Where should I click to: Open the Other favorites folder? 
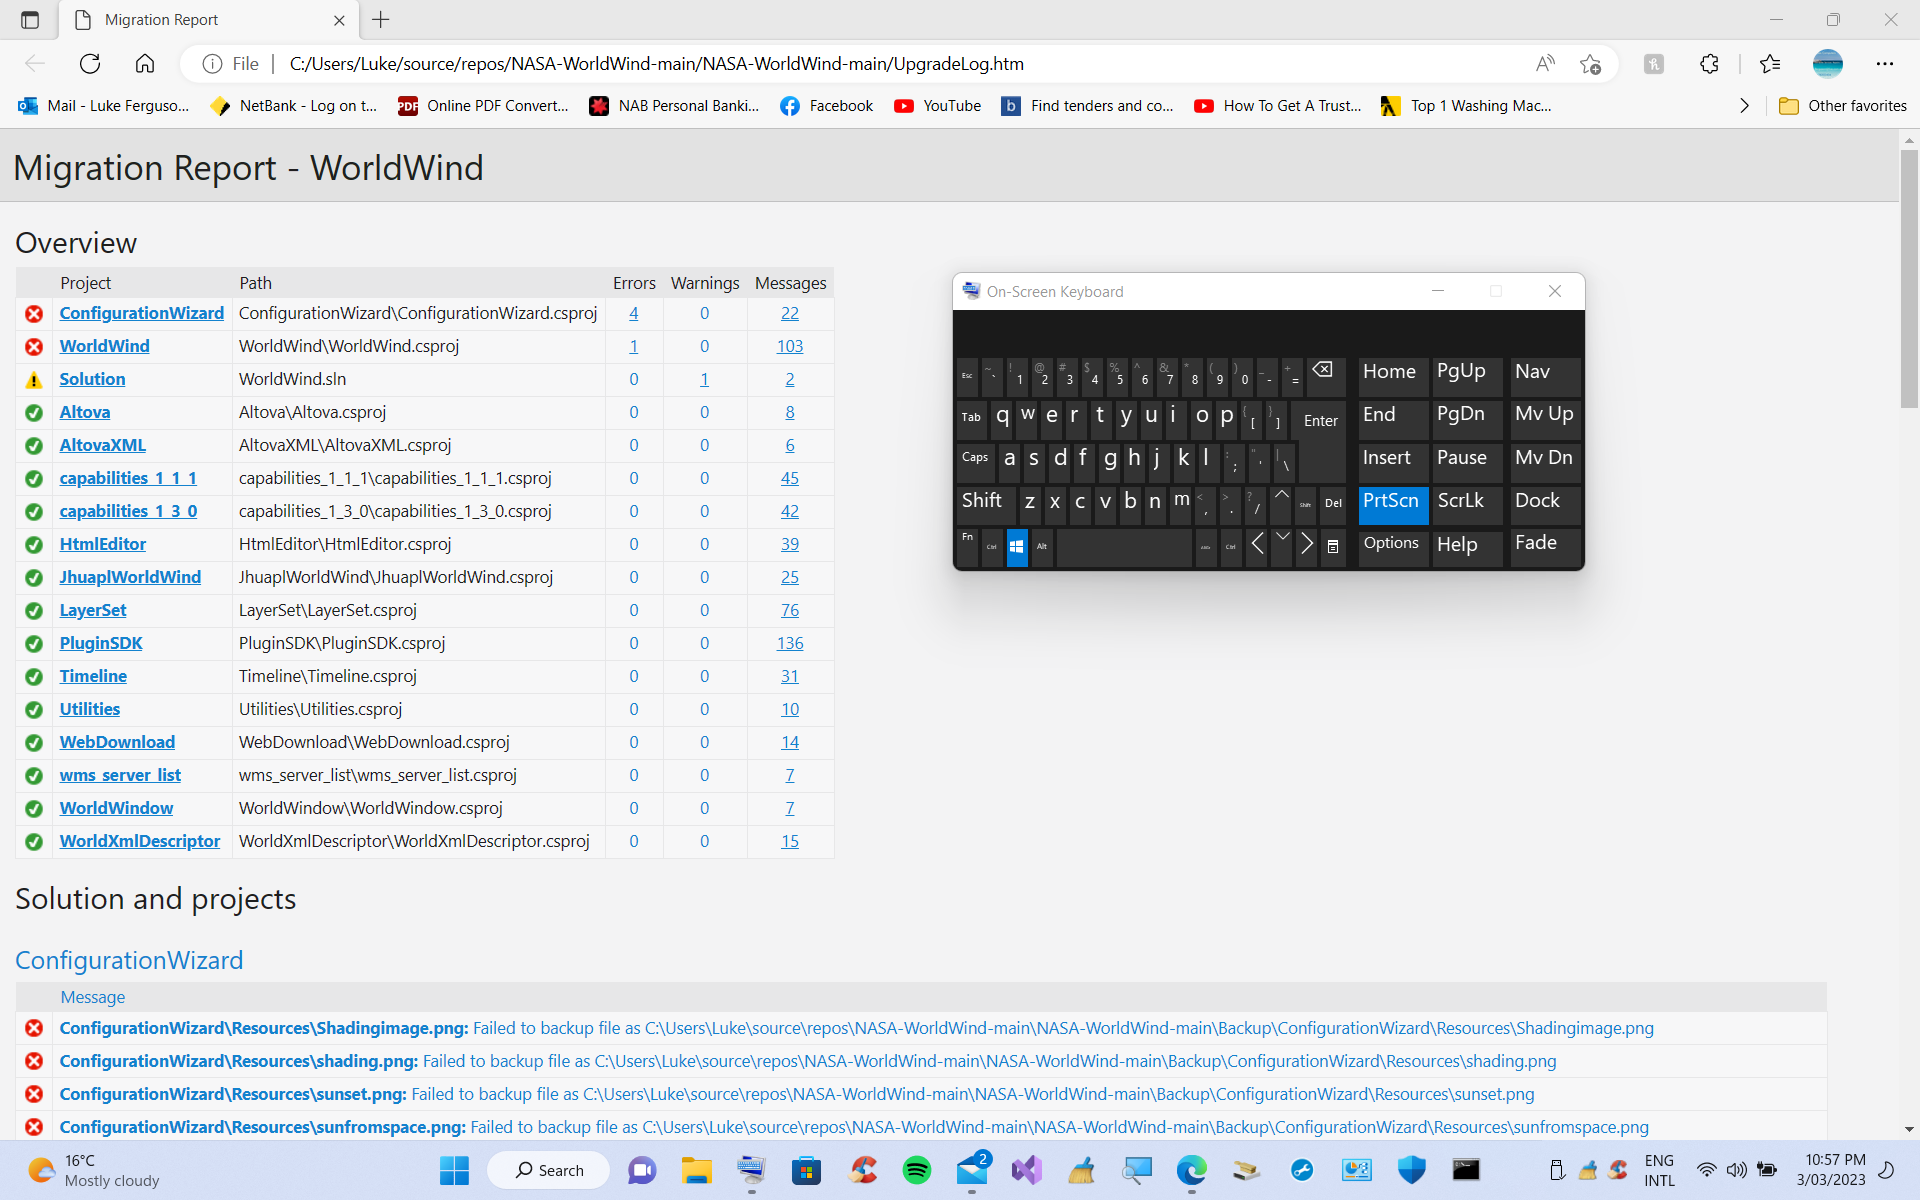[x=1842, y=106]
